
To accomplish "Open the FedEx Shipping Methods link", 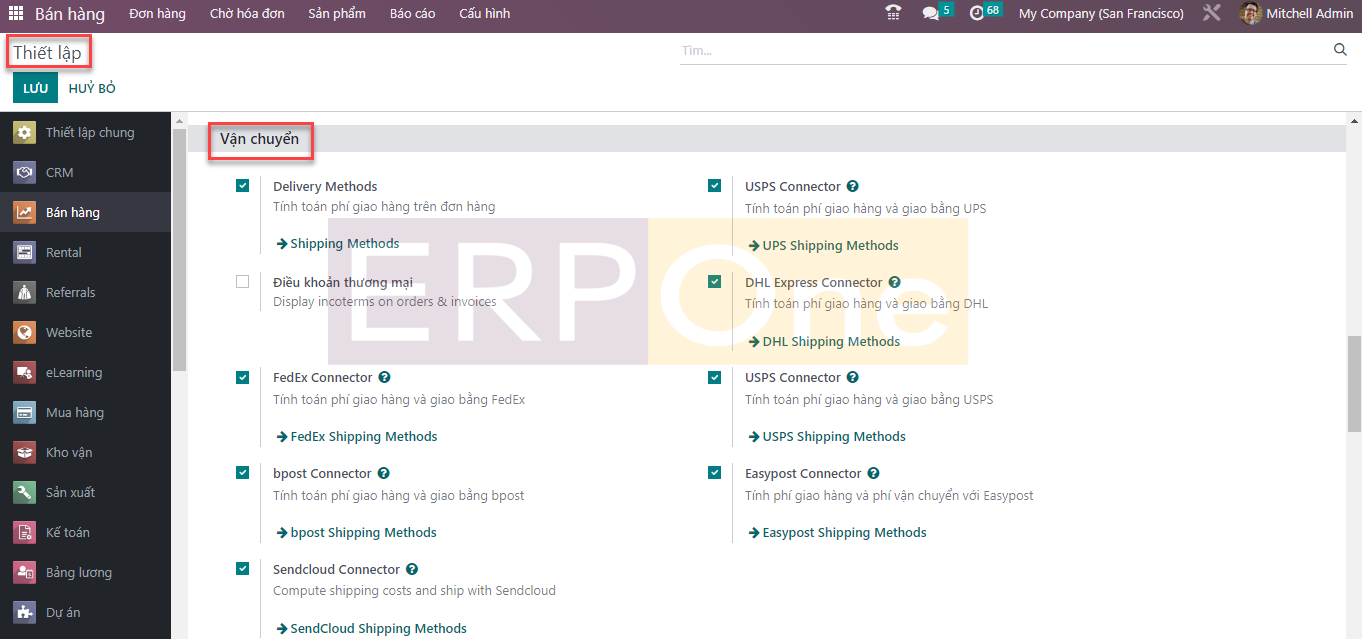I will coord(363,437).
